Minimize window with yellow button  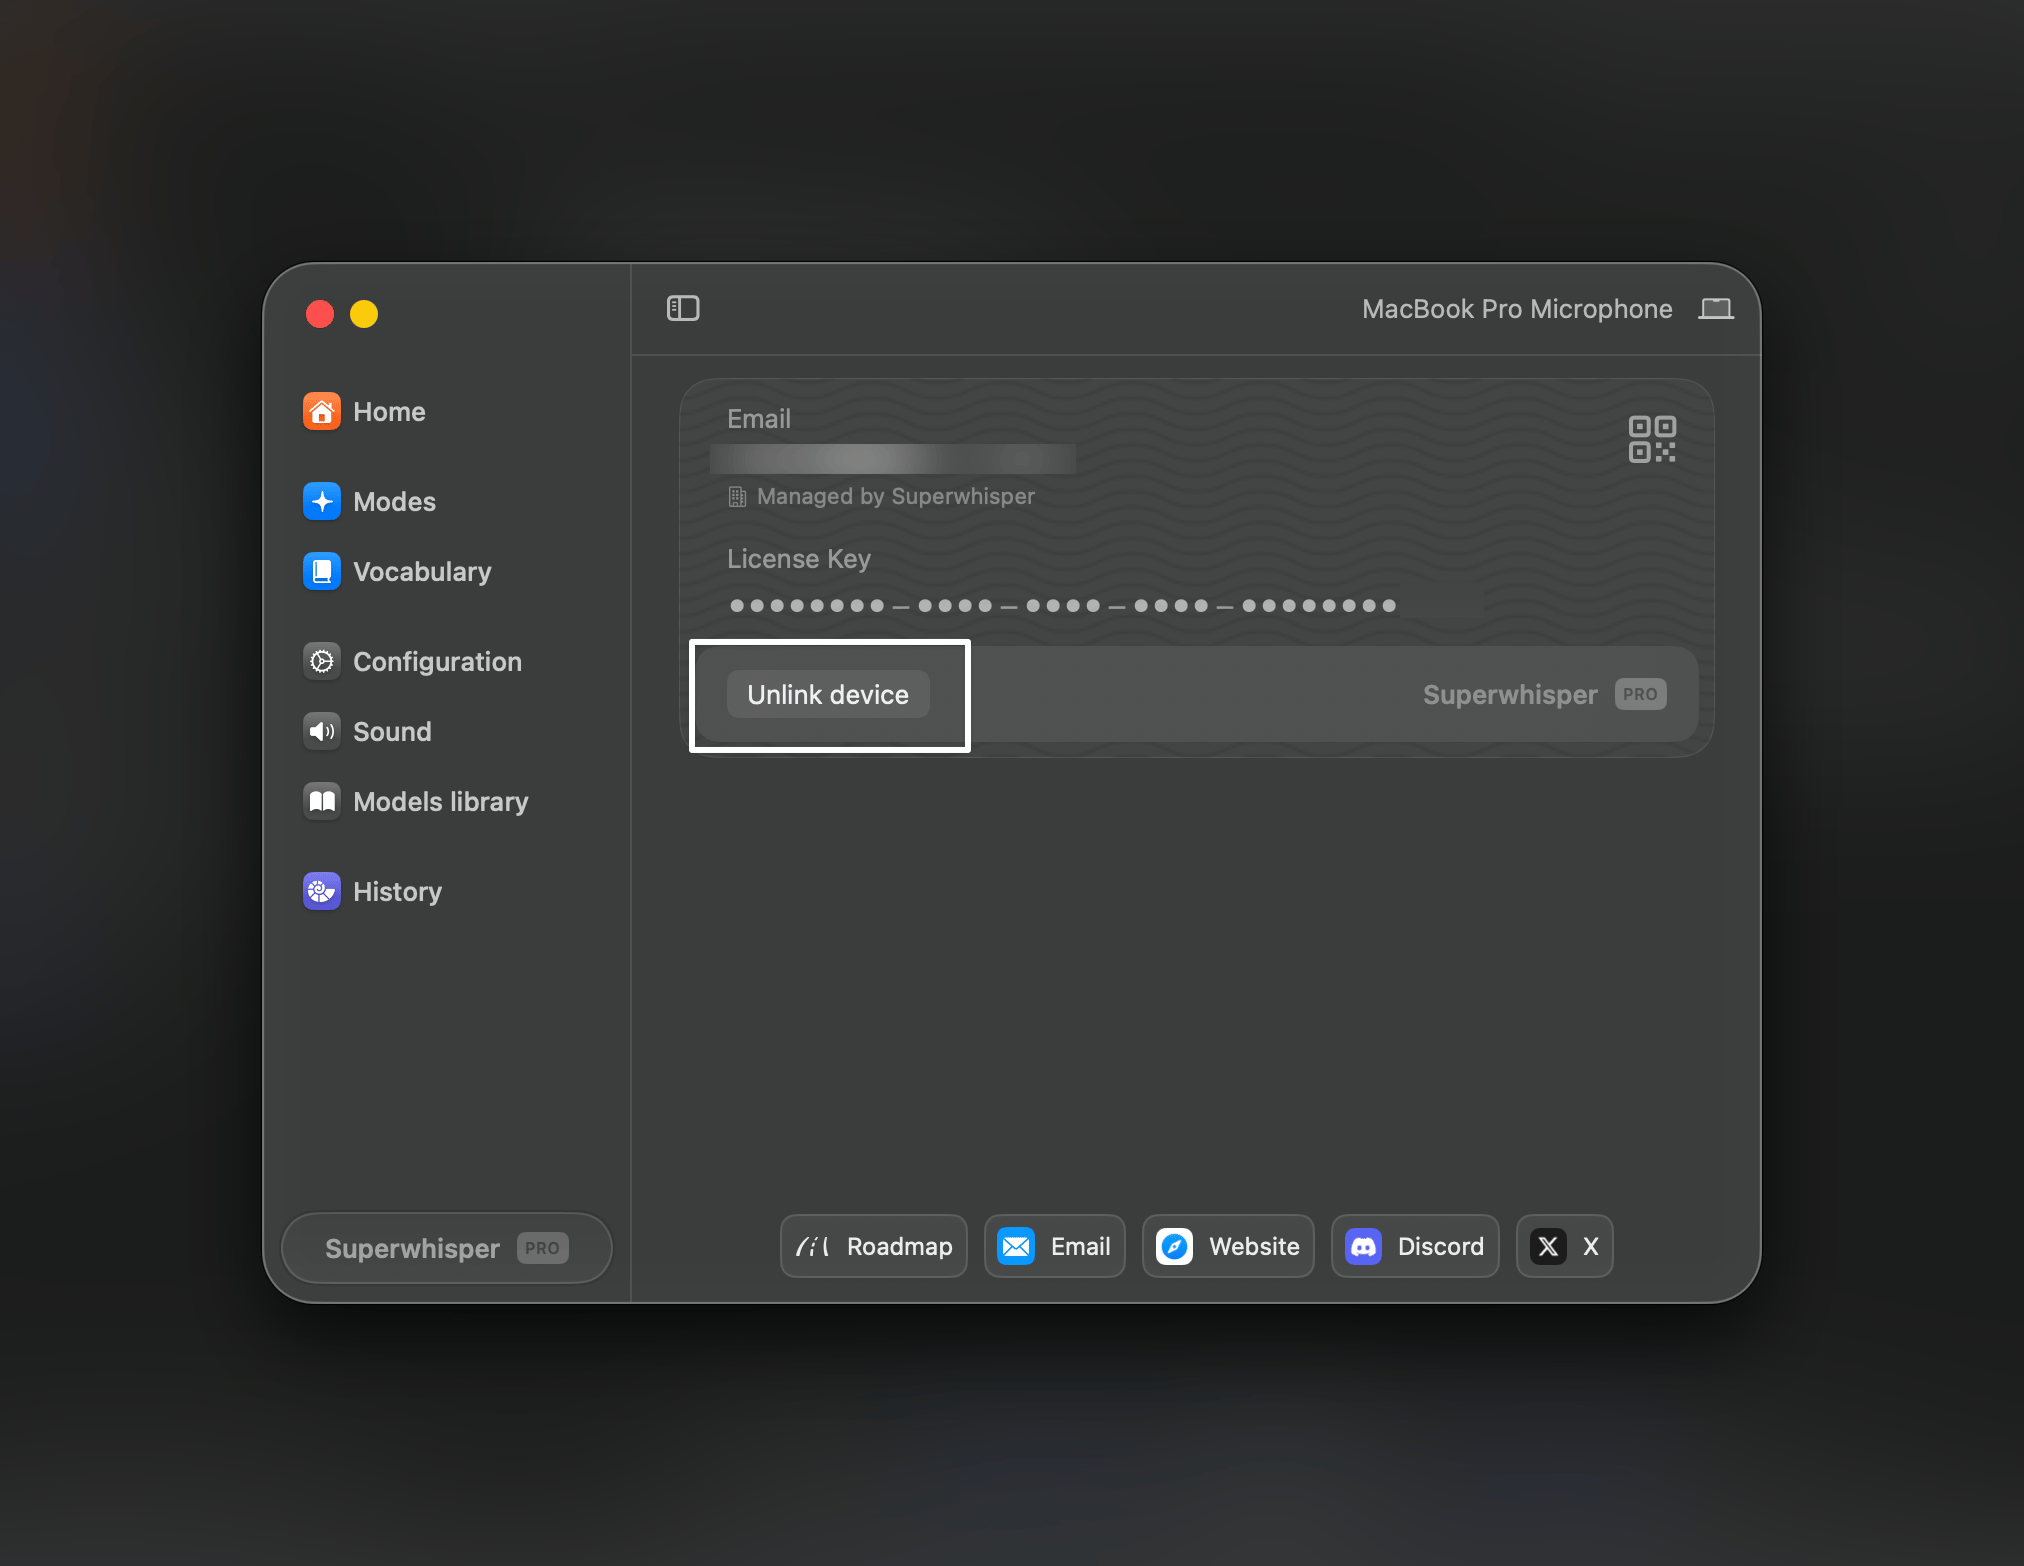coord(364,314)
